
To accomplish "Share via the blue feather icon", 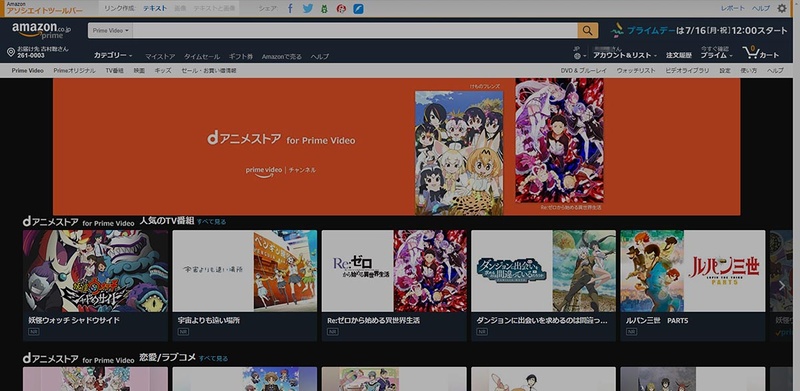I will pos(359,9).
